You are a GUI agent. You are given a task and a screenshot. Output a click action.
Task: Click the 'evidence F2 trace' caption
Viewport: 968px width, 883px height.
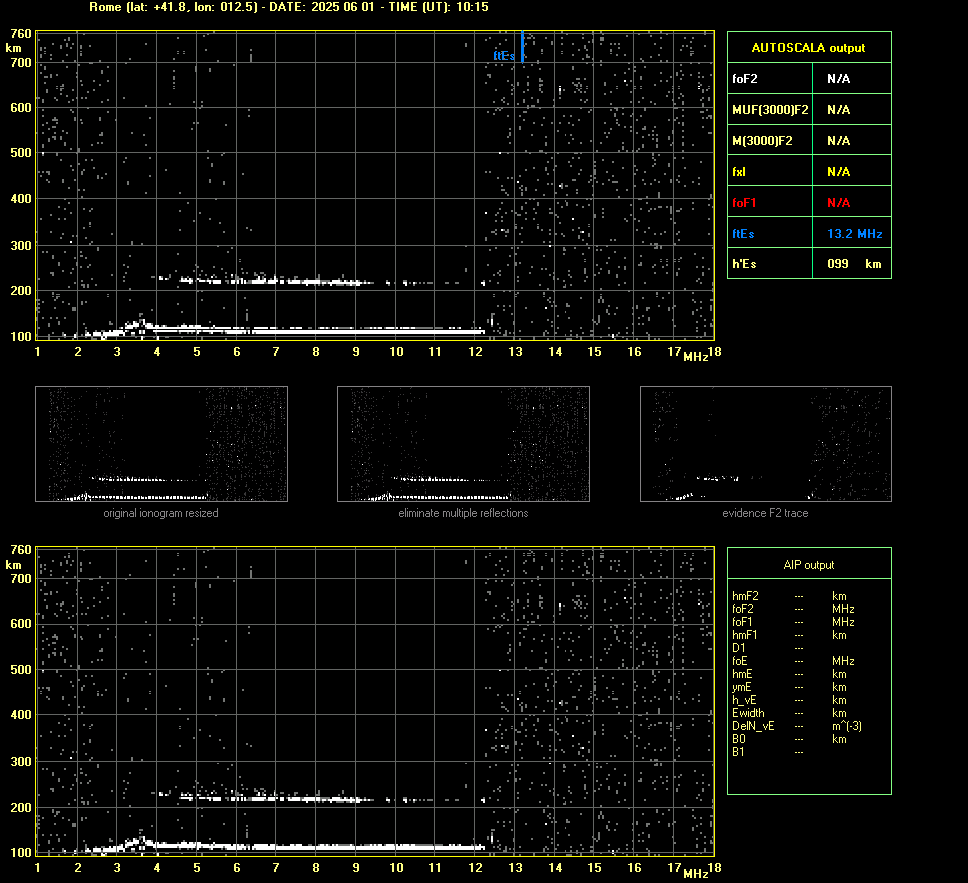[765, 513]
